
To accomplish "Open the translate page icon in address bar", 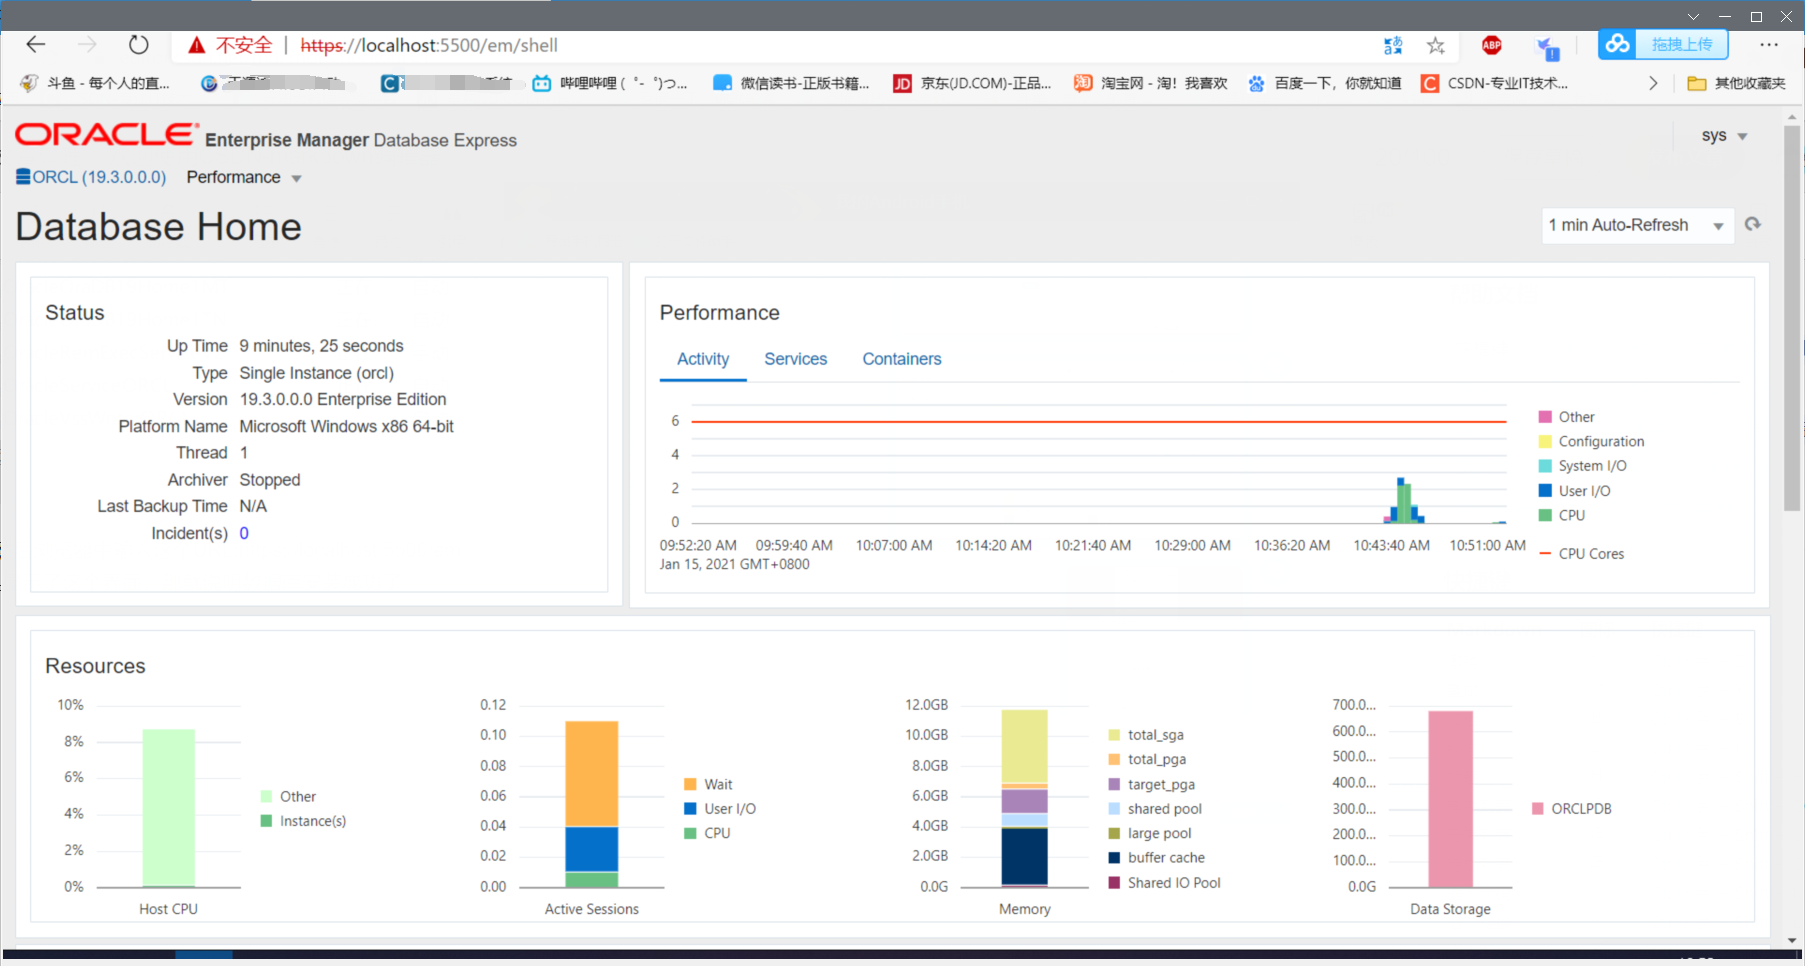I will click(1393, 45).
